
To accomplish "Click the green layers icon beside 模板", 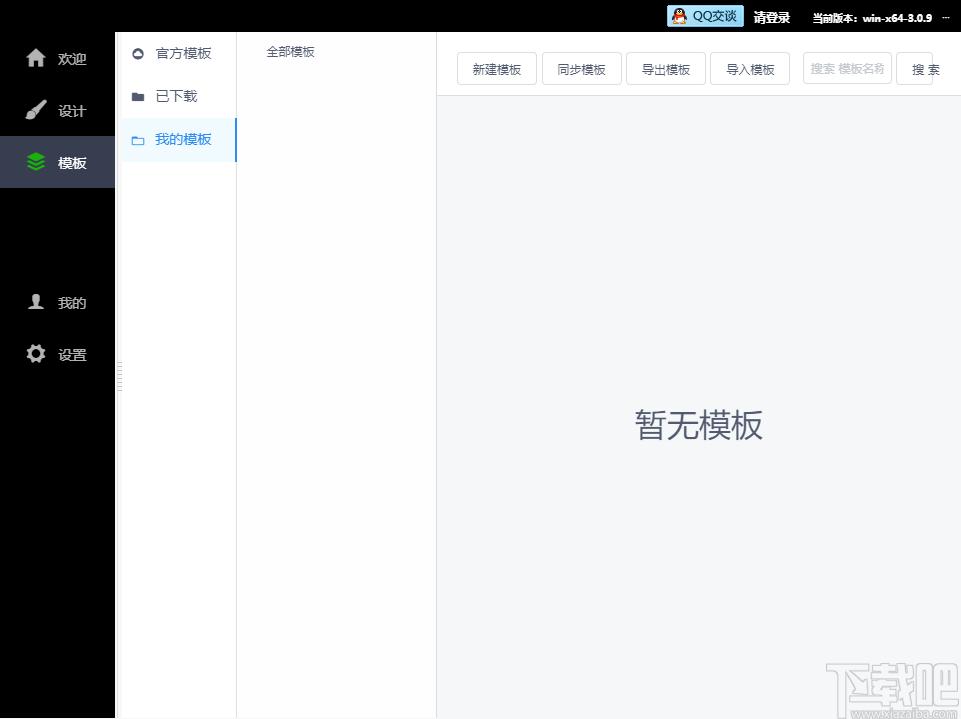I will tap(36, 162).
